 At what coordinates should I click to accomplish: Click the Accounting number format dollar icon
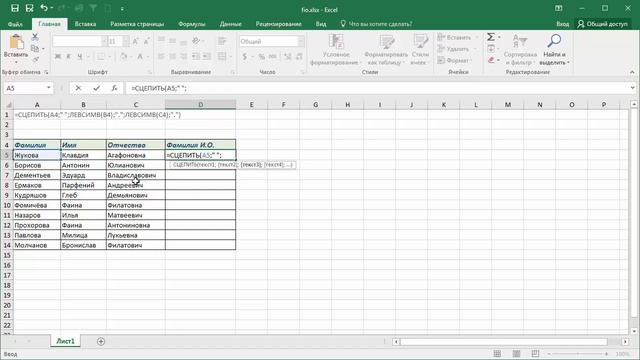coord(244,56)
